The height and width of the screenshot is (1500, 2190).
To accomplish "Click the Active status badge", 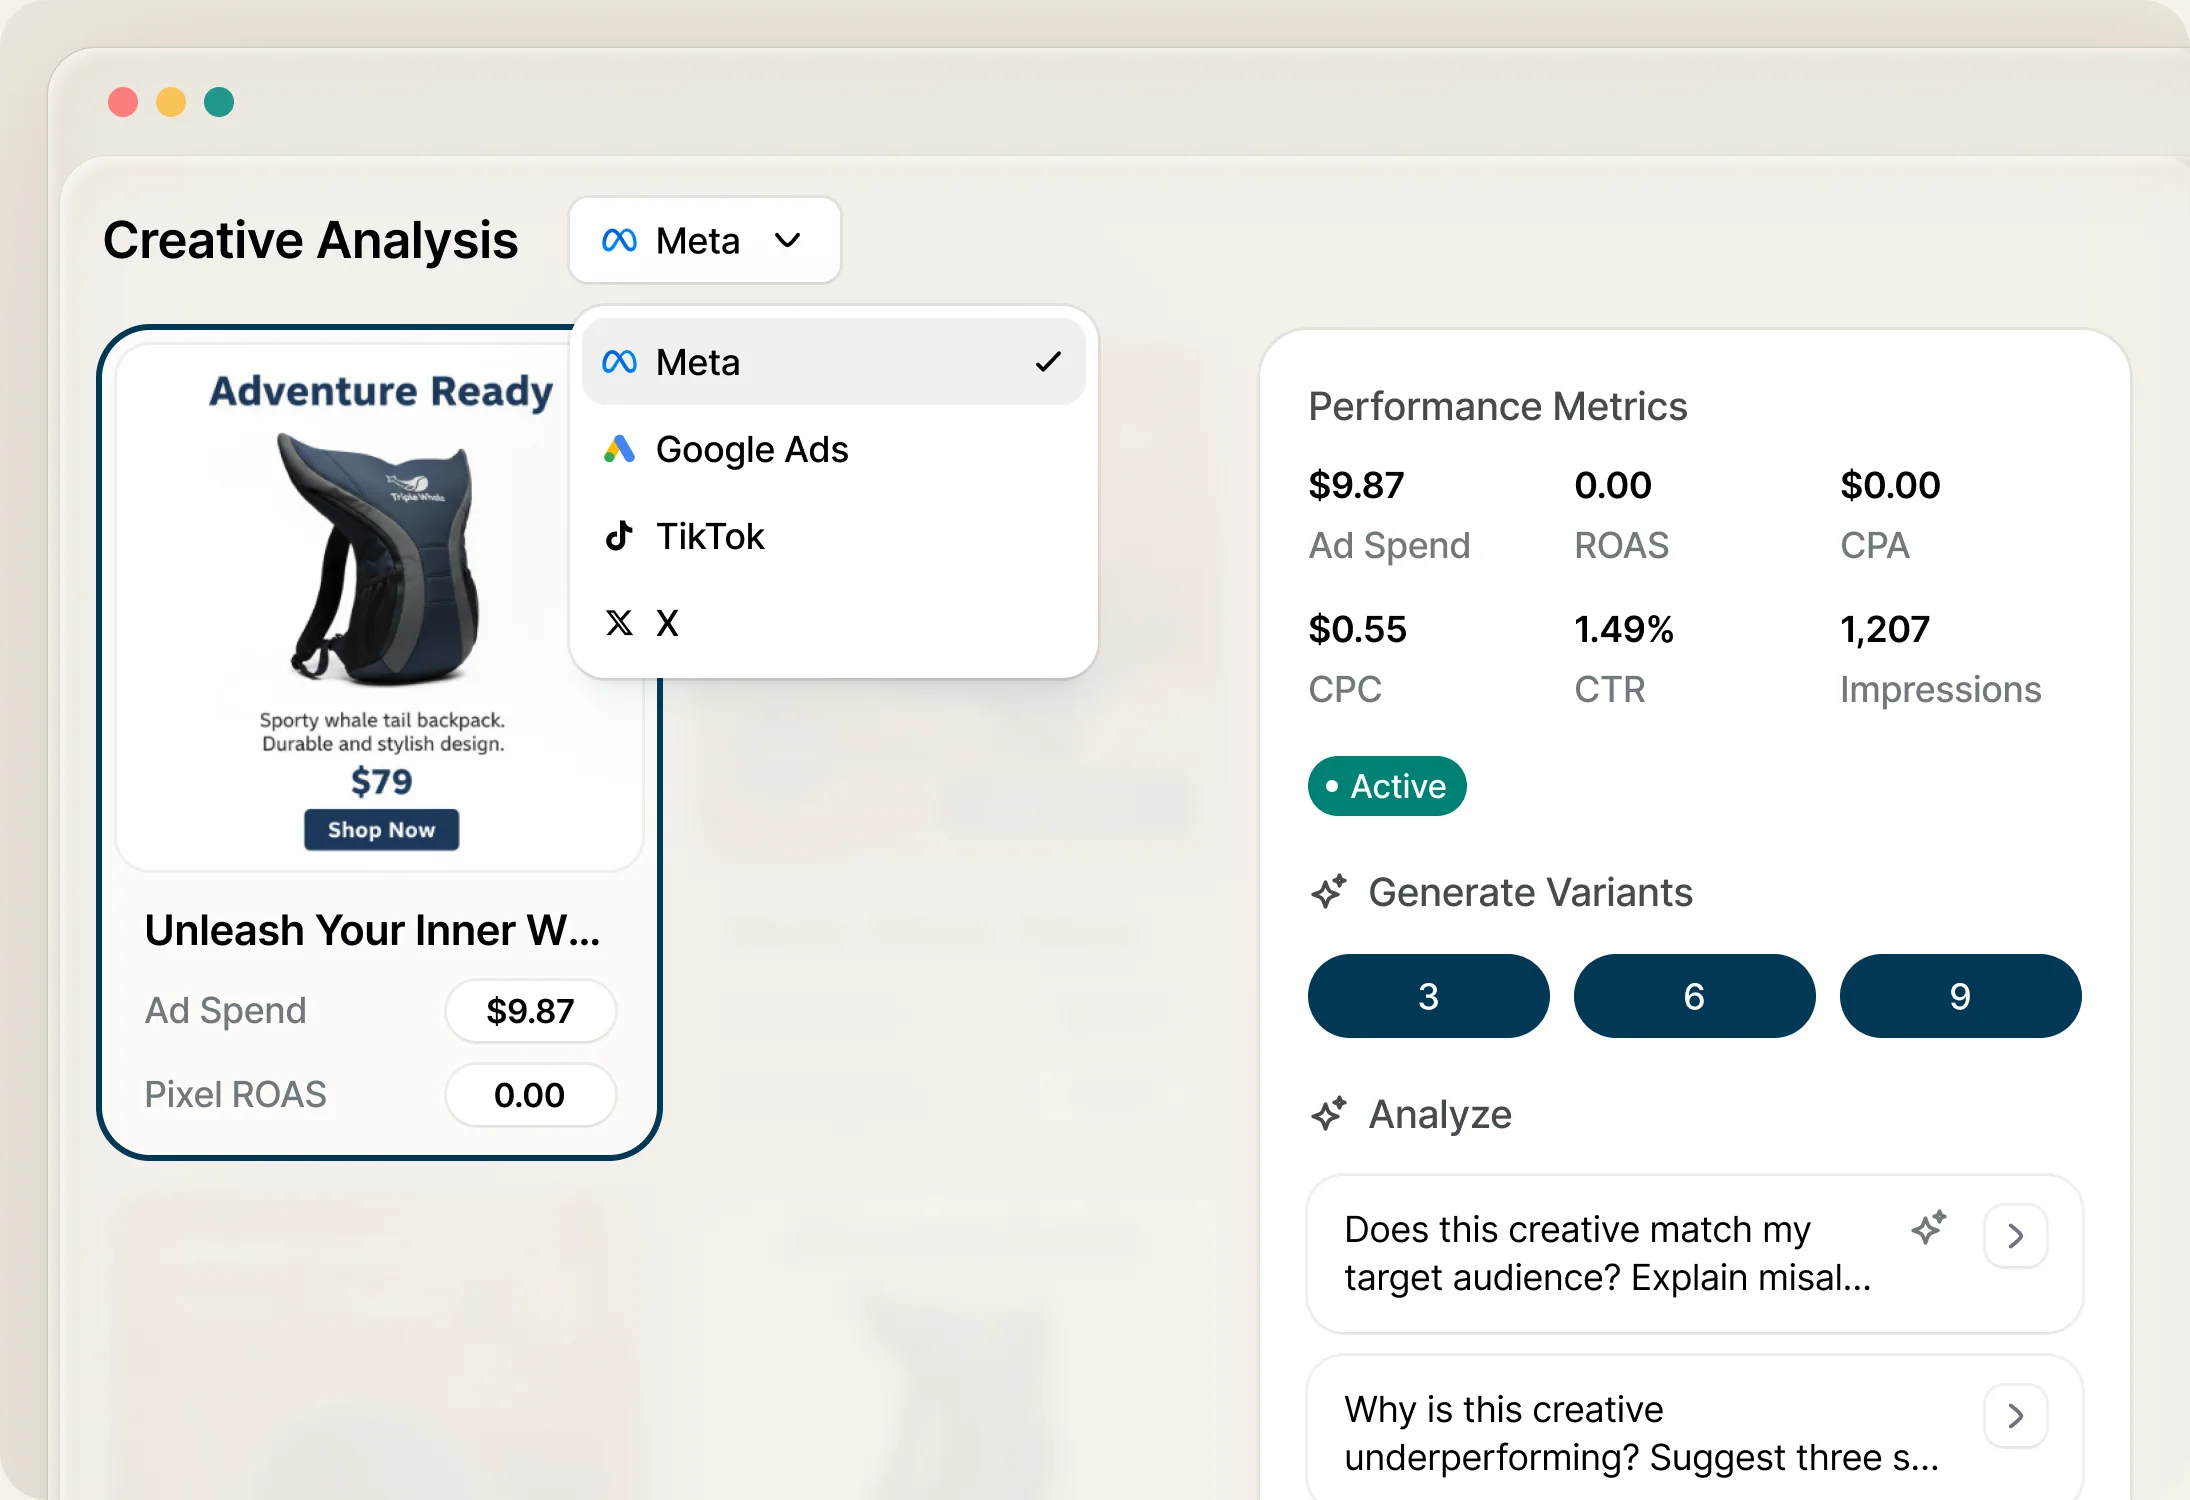I will (1387, 786).
